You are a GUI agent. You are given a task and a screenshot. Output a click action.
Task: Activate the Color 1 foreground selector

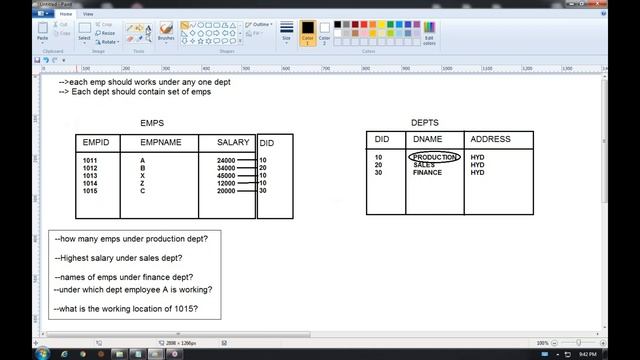pos(308,33)
